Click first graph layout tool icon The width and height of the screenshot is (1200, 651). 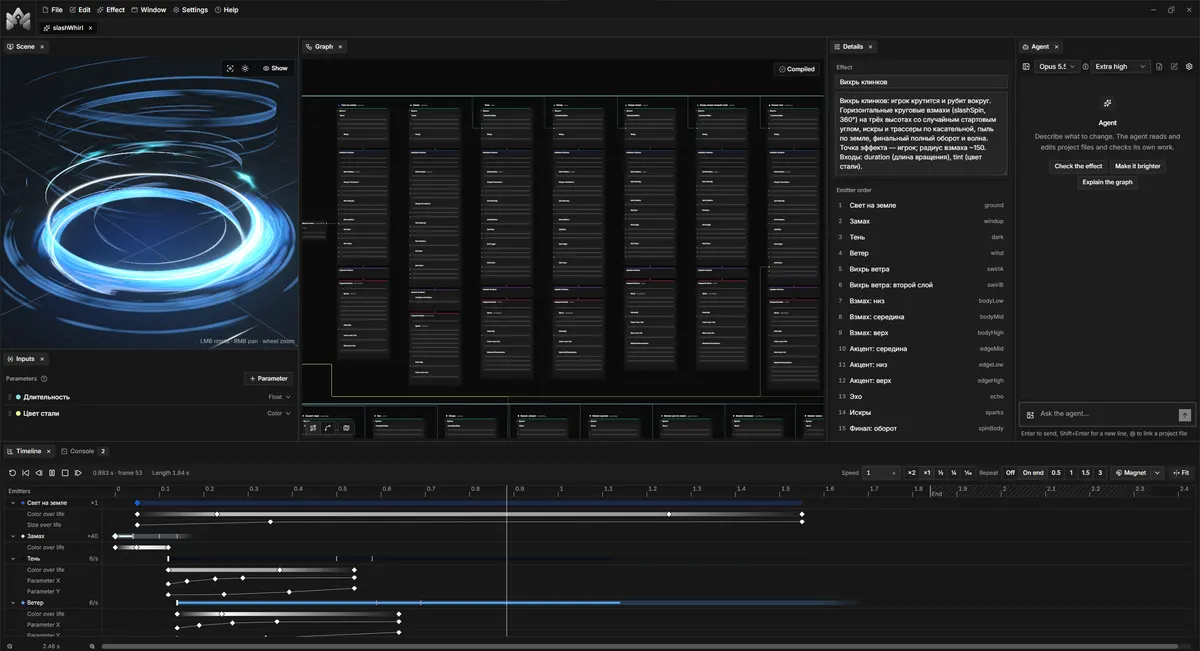click(x=312, y=427)
